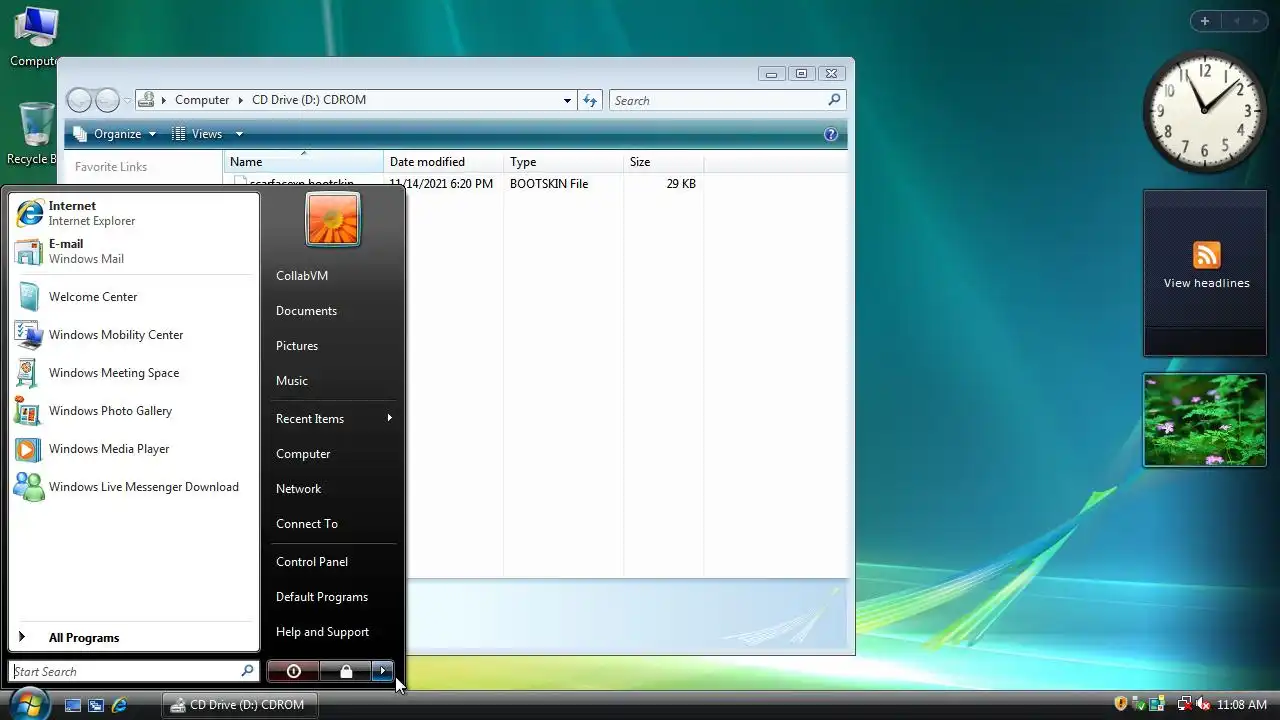The height and width of the screenshot is (720, 1280).
Task: Click the Explorer search magnifier icon
Action: coord(835,100)
